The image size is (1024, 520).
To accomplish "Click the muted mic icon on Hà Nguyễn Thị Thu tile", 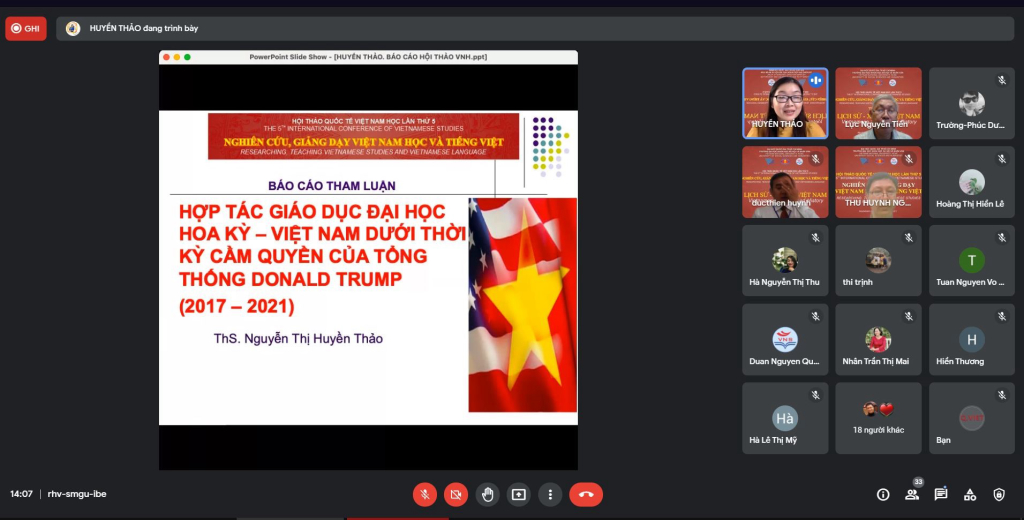I will 815,238.
